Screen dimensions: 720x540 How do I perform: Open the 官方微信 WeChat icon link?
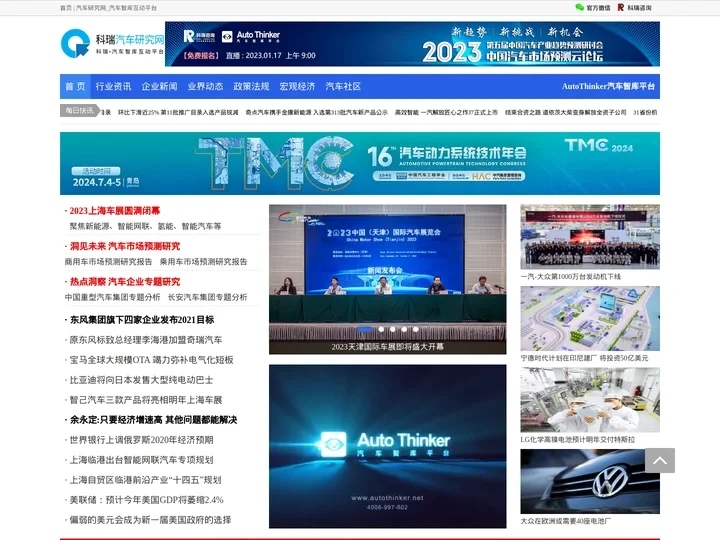point(593,7)
